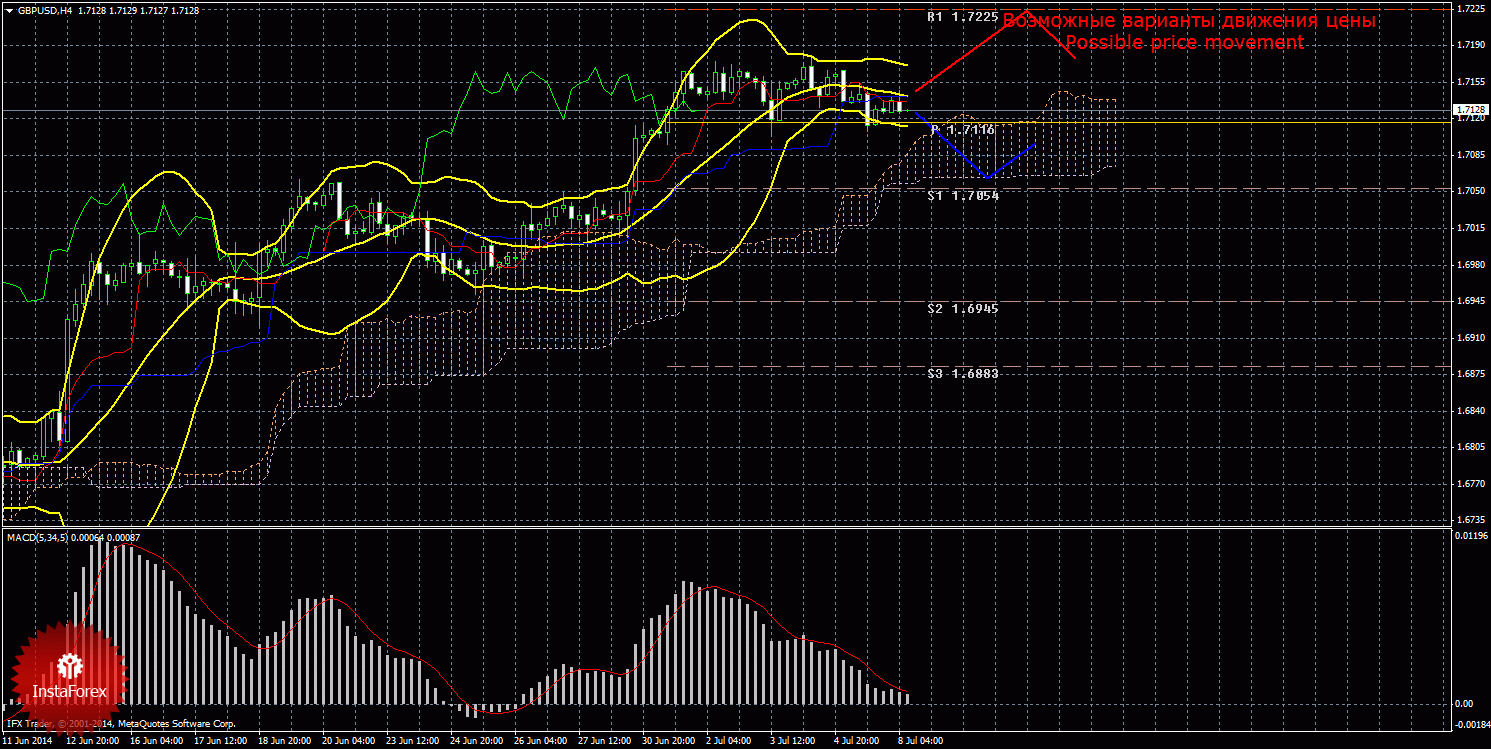The height and width of the screenshot is (749, 1491).
Task: Click the 'Possible price movement' annotation
Action: [1184, 43]
